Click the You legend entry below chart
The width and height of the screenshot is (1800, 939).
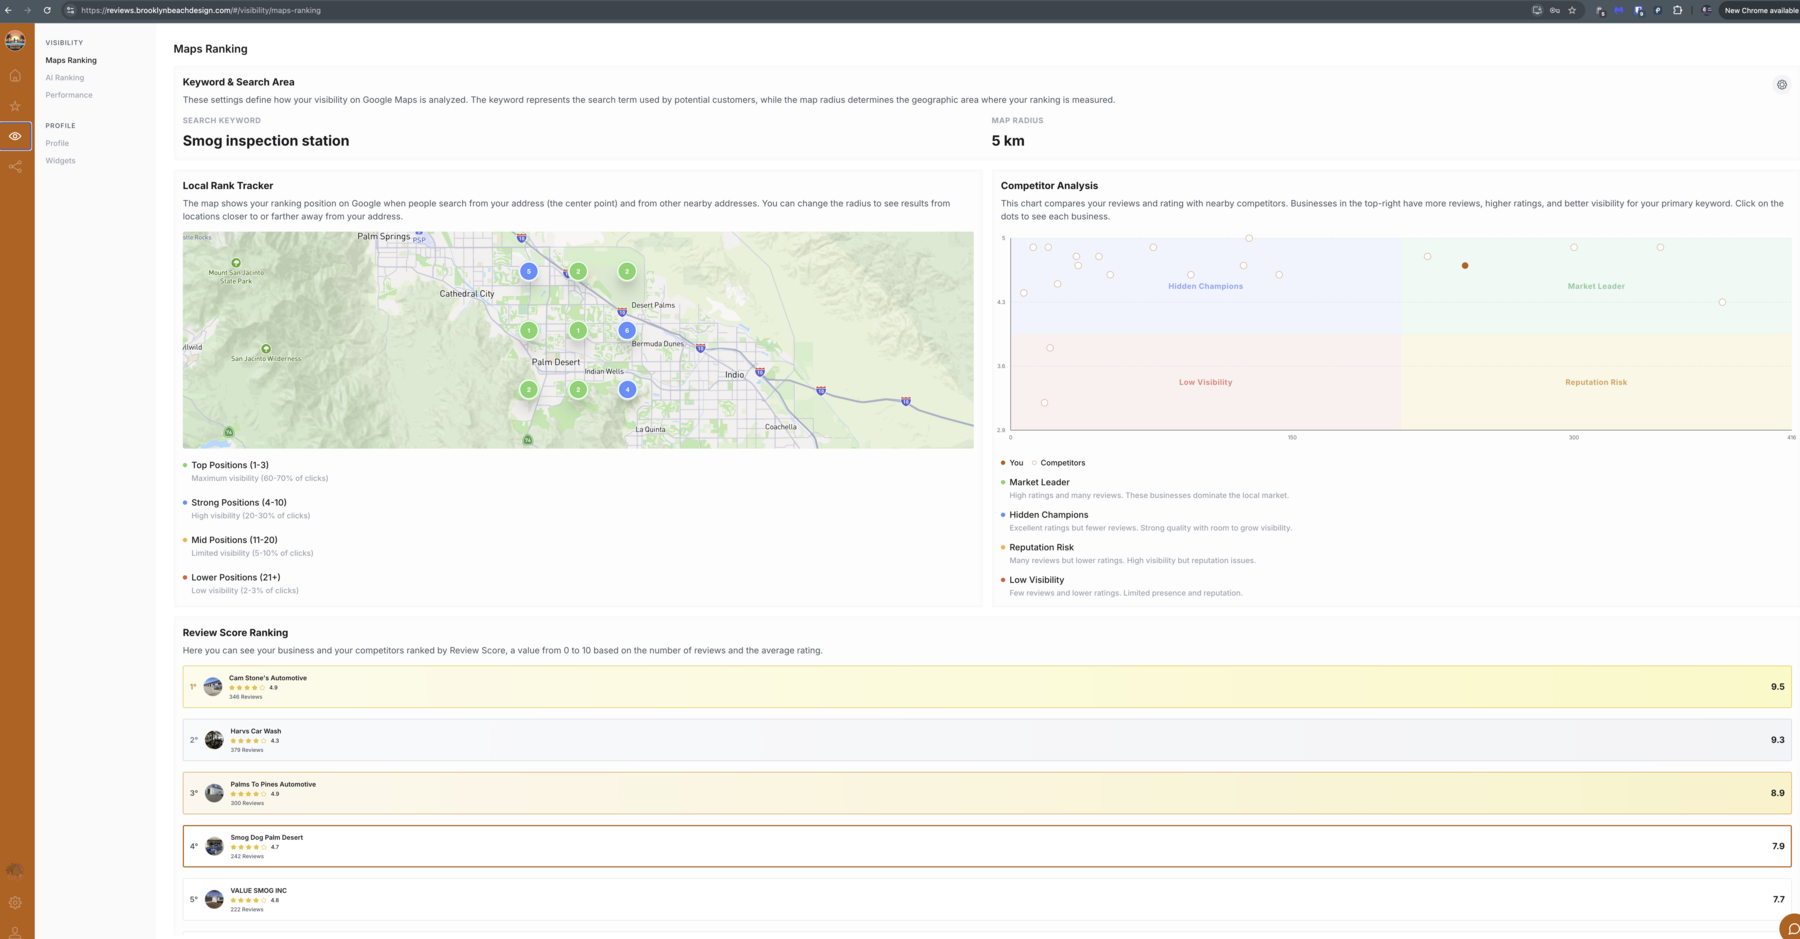point(1013,463)
